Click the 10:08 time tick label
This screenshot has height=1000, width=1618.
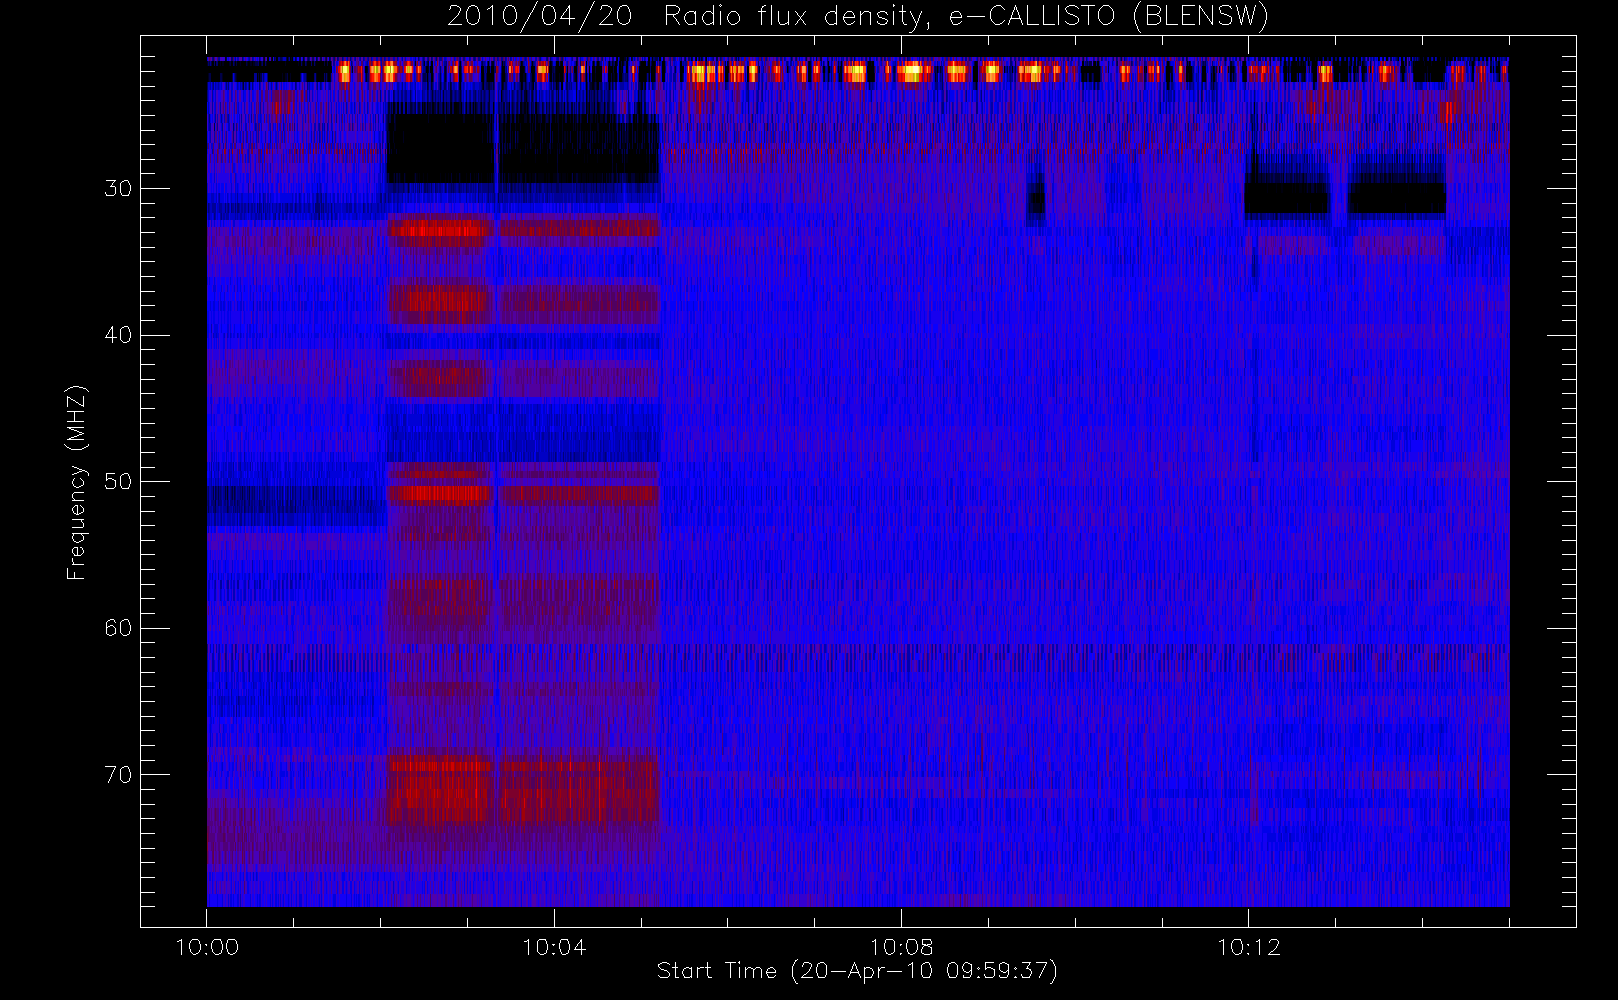[x=901, y=947]
